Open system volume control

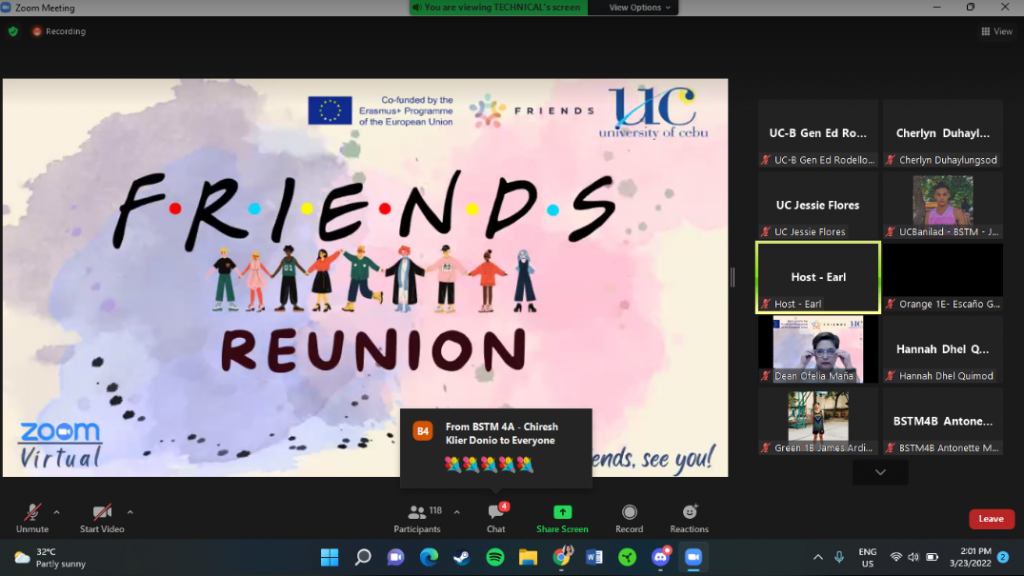point(913,557)
